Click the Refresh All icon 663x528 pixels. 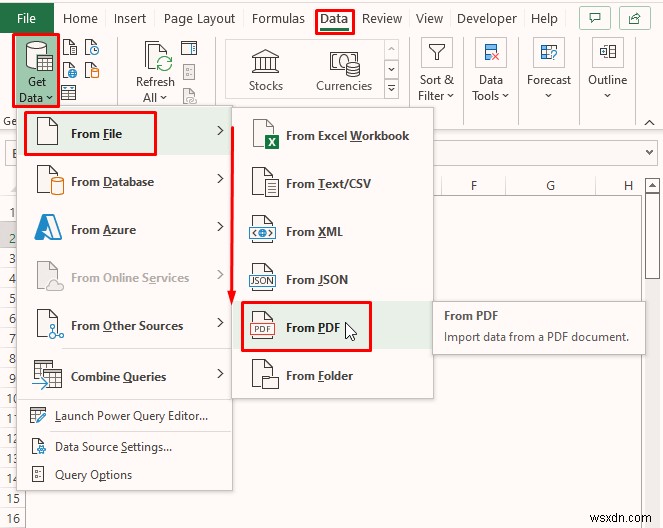[x=158, y=57]
